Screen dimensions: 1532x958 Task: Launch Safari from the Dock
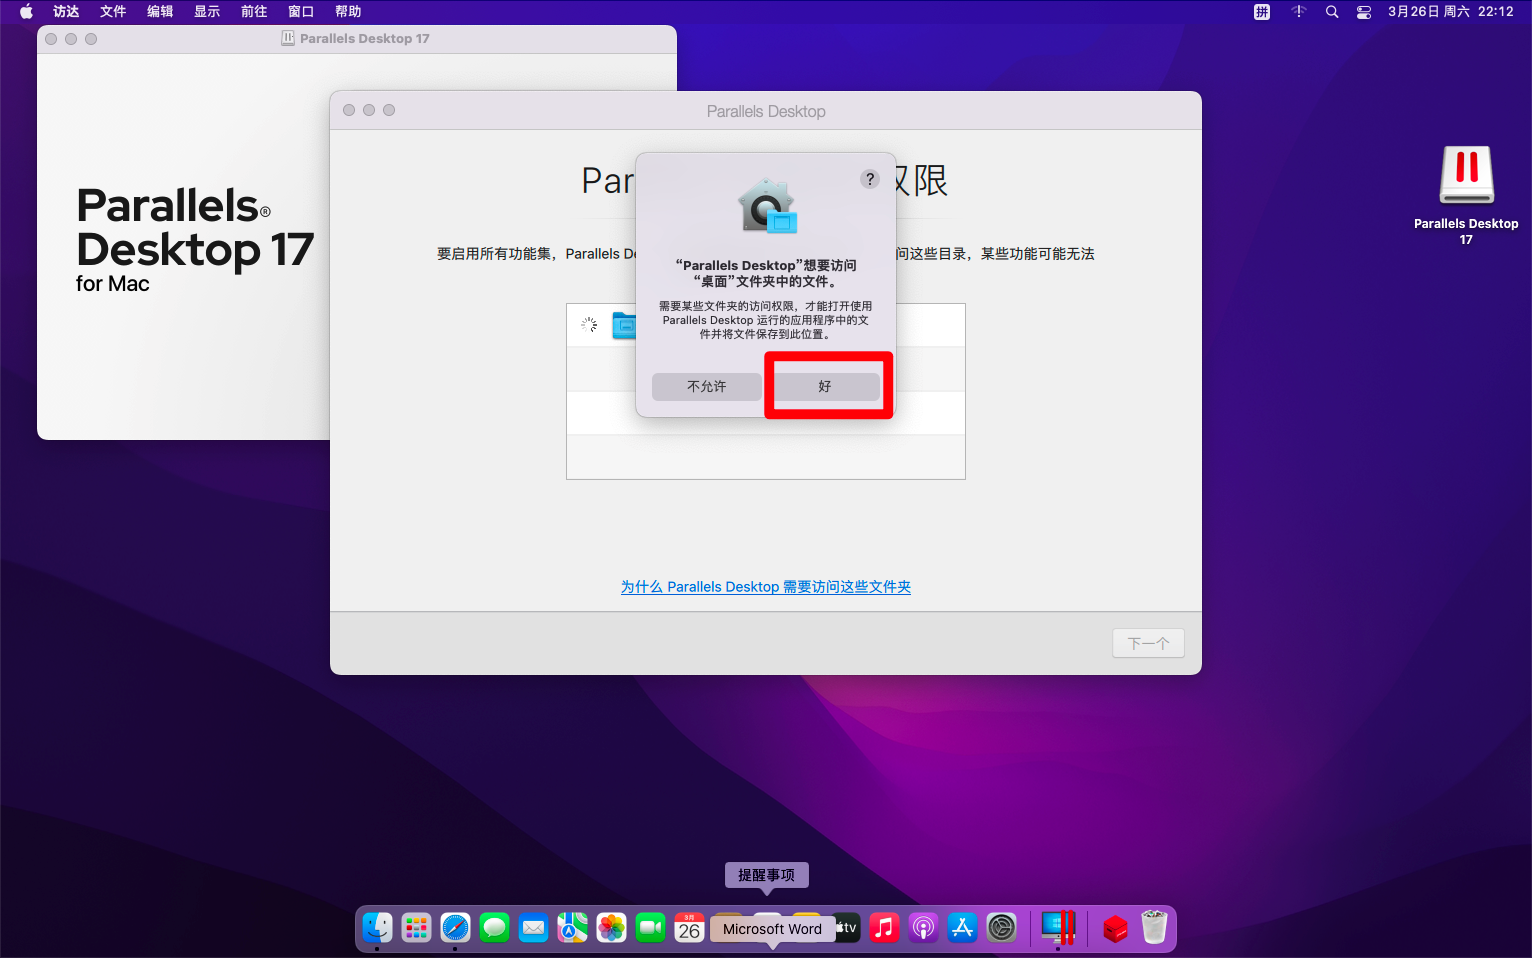coord(455,928)
